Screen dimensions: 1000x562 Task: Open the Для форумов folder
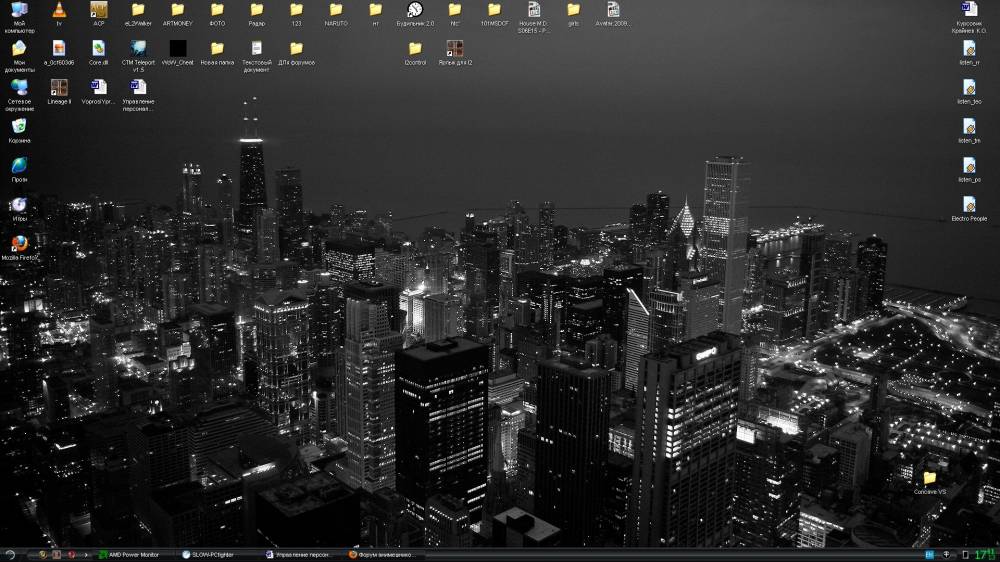pos(296,48)
